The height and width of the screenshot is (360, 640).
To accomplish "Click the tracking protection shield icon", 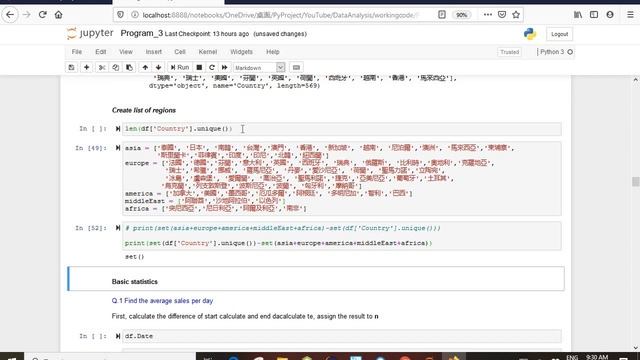I will click(120, 15).
